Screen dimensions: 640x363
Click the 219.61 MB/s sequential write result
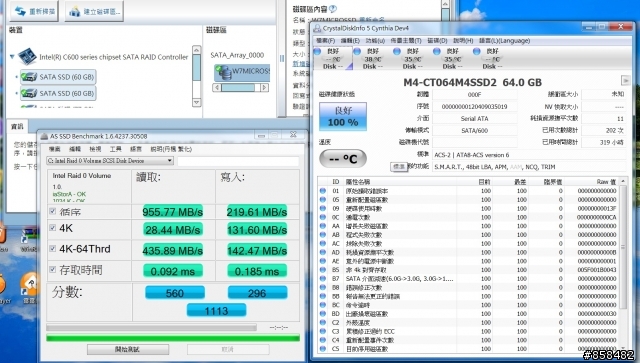point(257,212)
